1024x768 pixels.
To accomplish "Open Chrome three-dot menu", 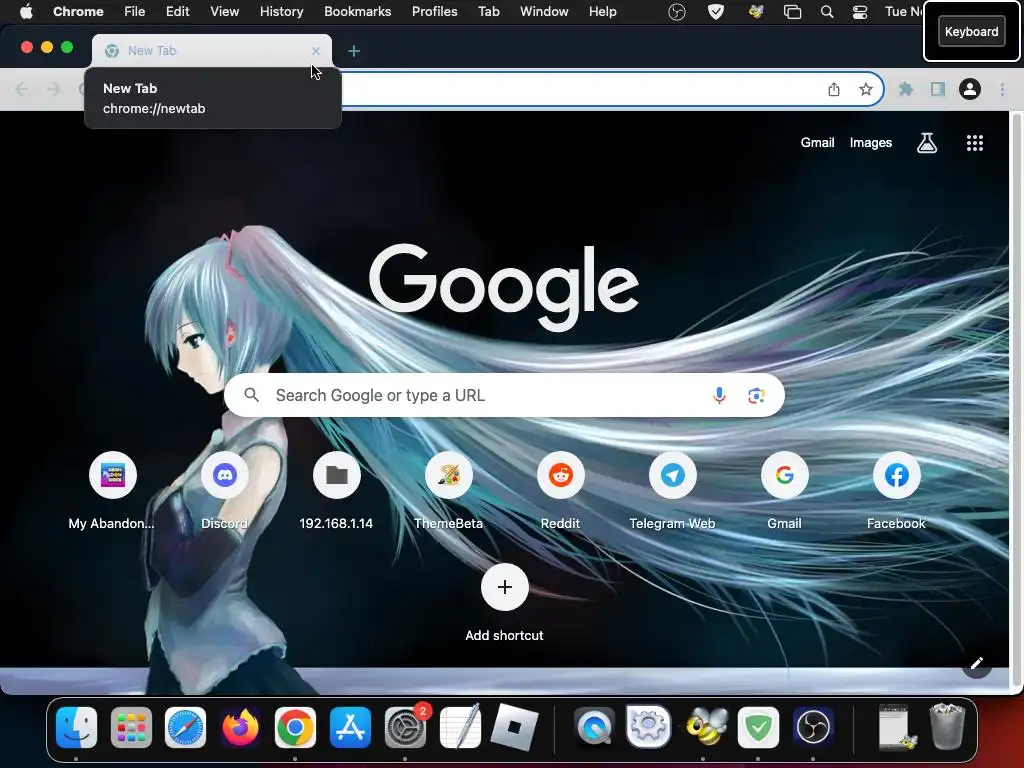I will [x=1002, y=89].
